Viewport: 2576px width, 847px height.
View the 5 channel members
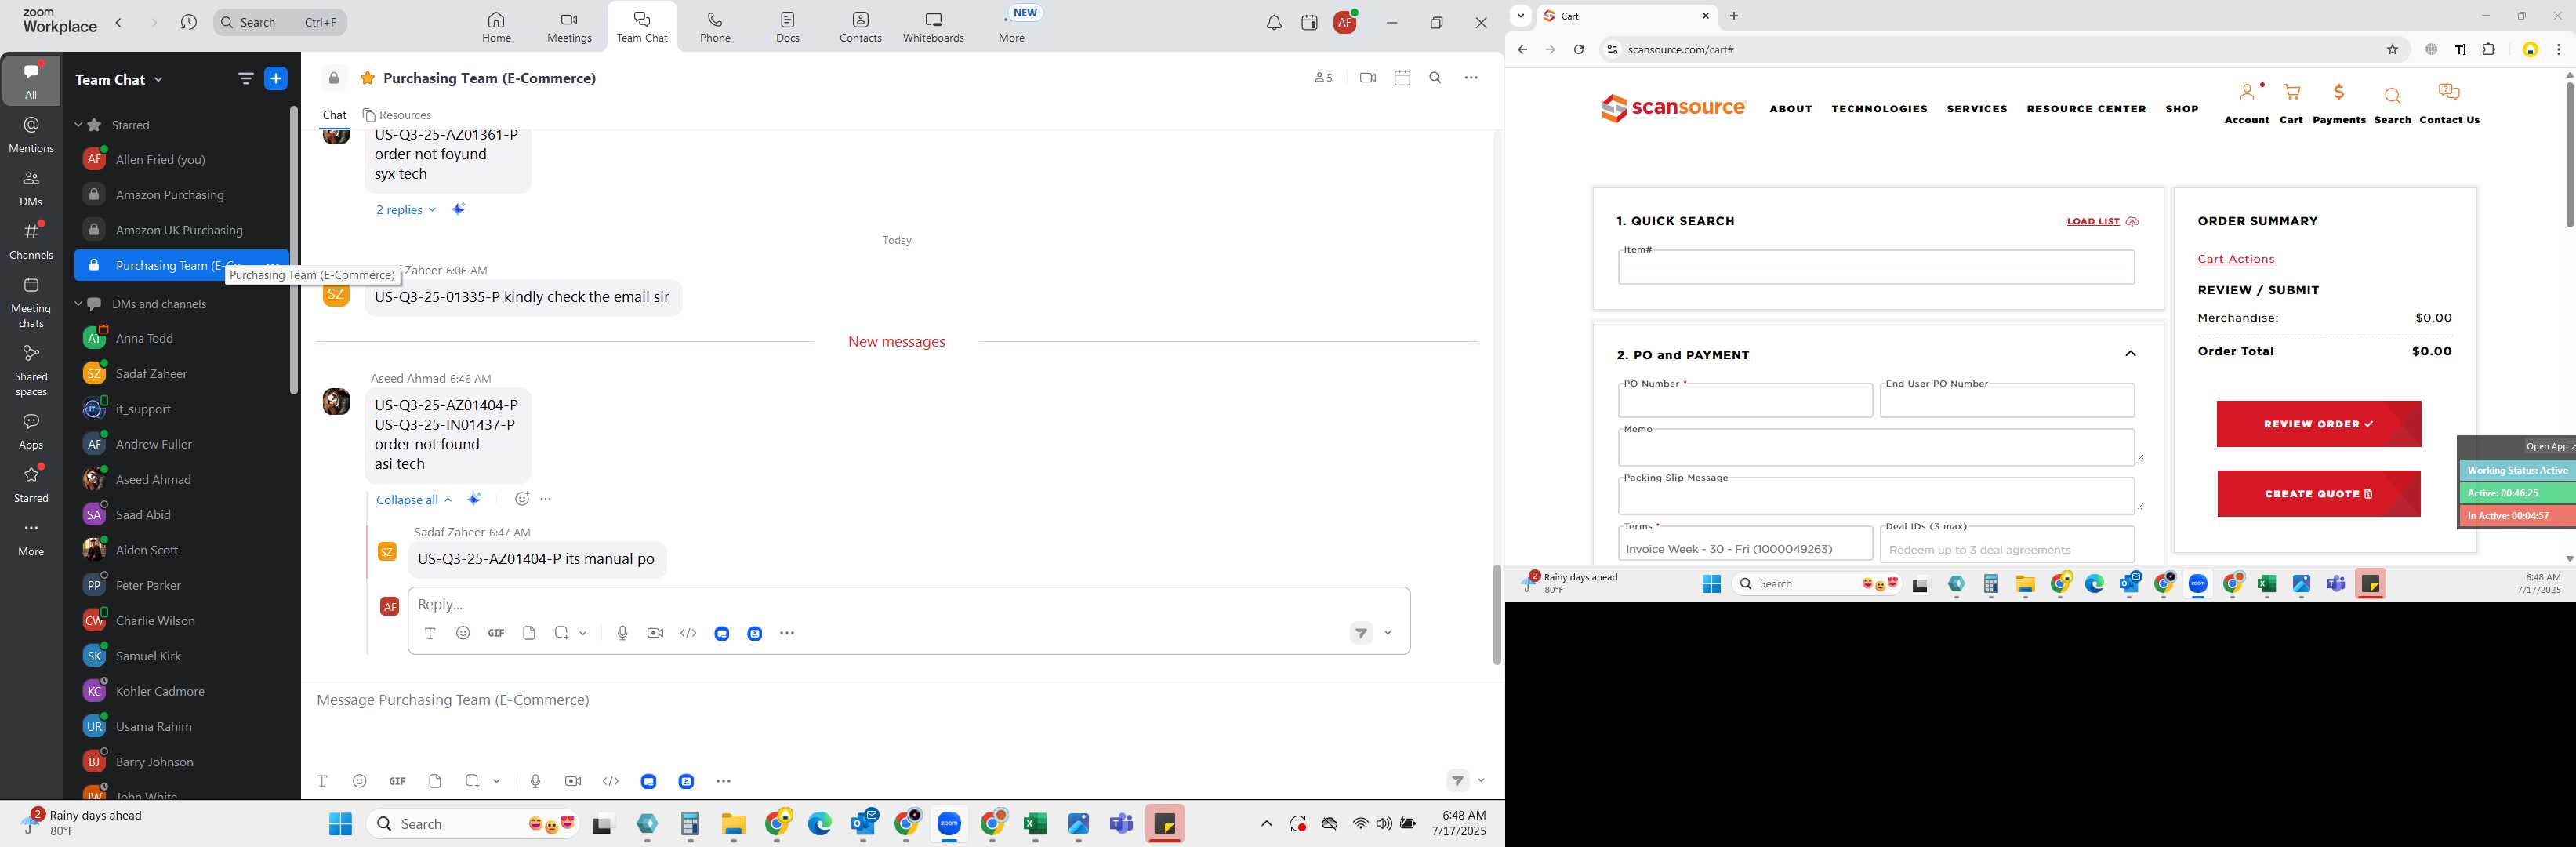1323,78
